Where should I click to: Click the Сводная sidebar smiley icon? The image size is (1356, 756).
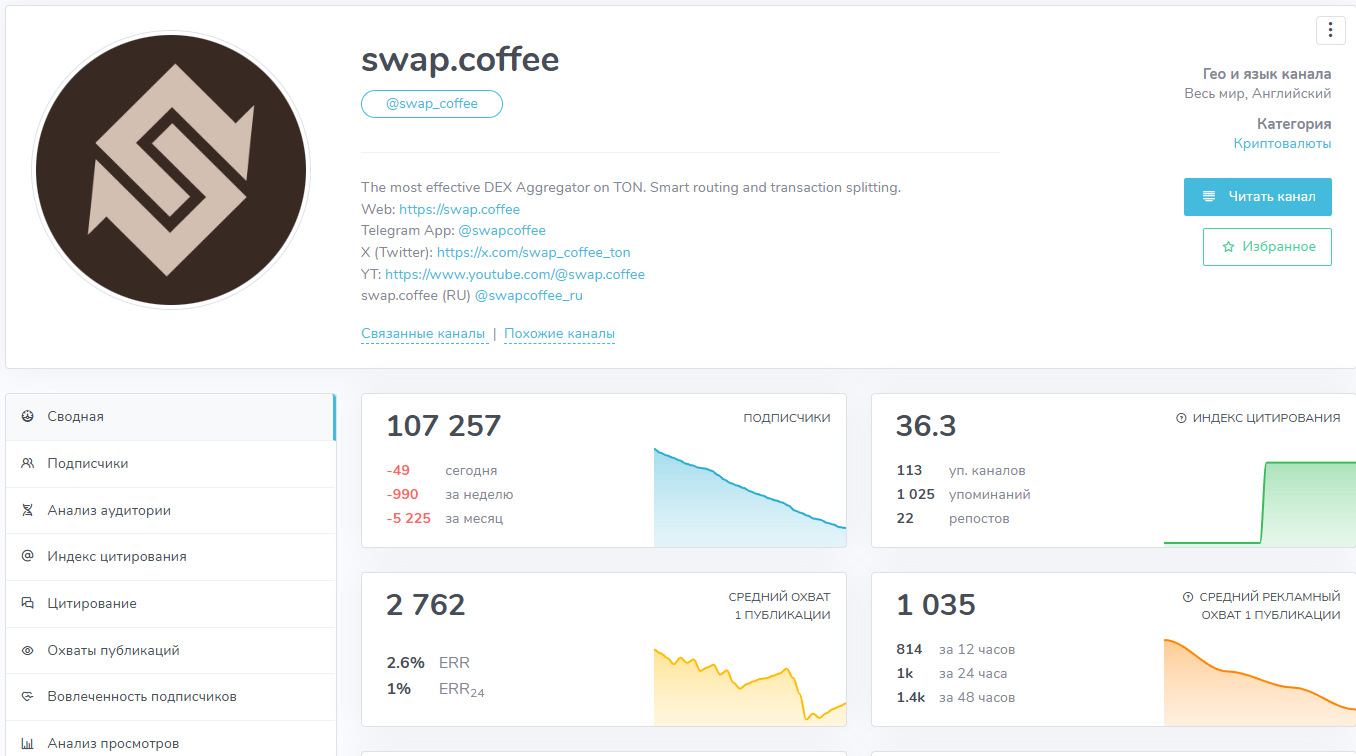click(x=28, y=416)
